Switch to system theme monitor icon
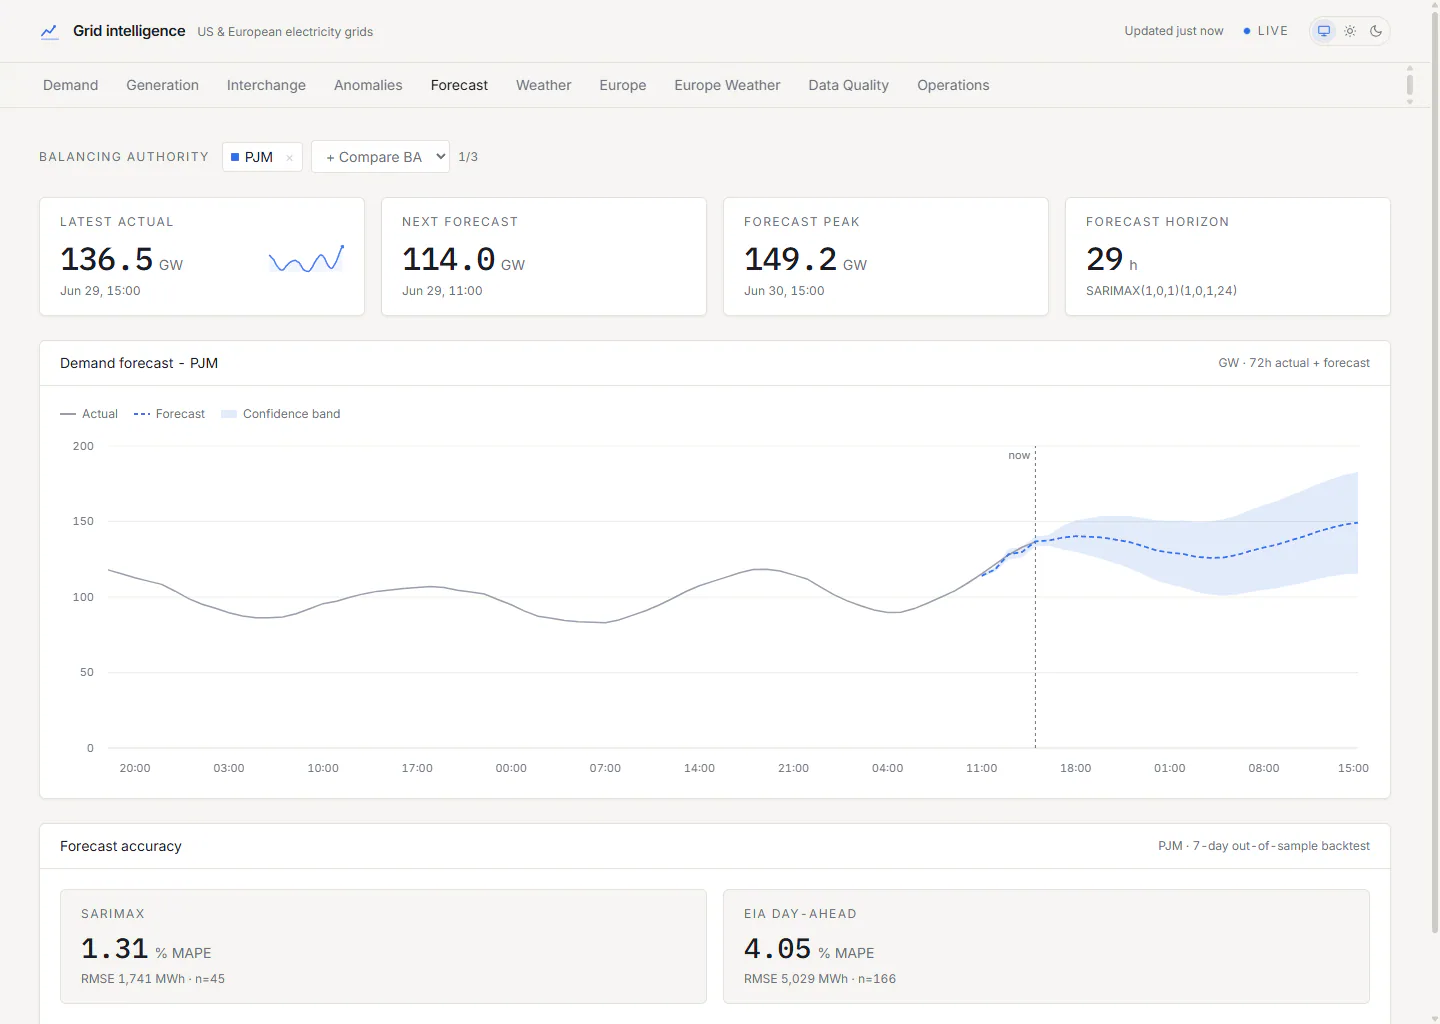The height and width of the screenshot is (1024, 1440). coord(1324,31)
